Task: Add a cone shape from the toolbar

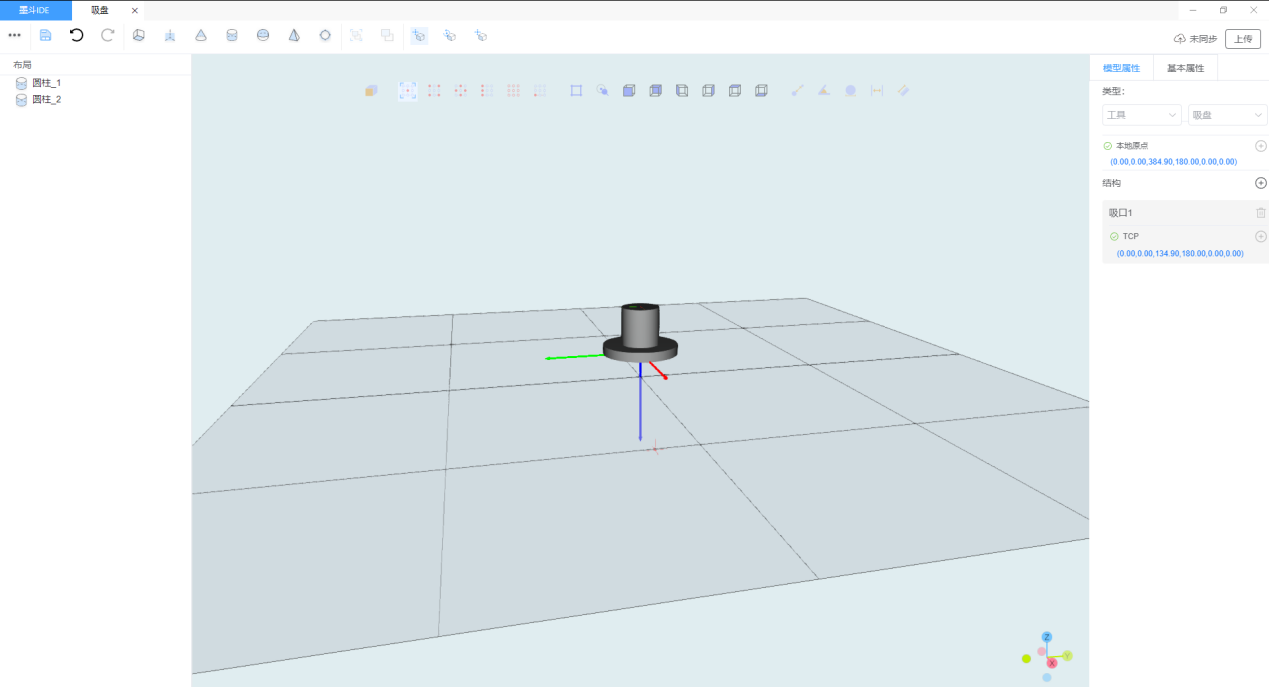Action: 201,35
